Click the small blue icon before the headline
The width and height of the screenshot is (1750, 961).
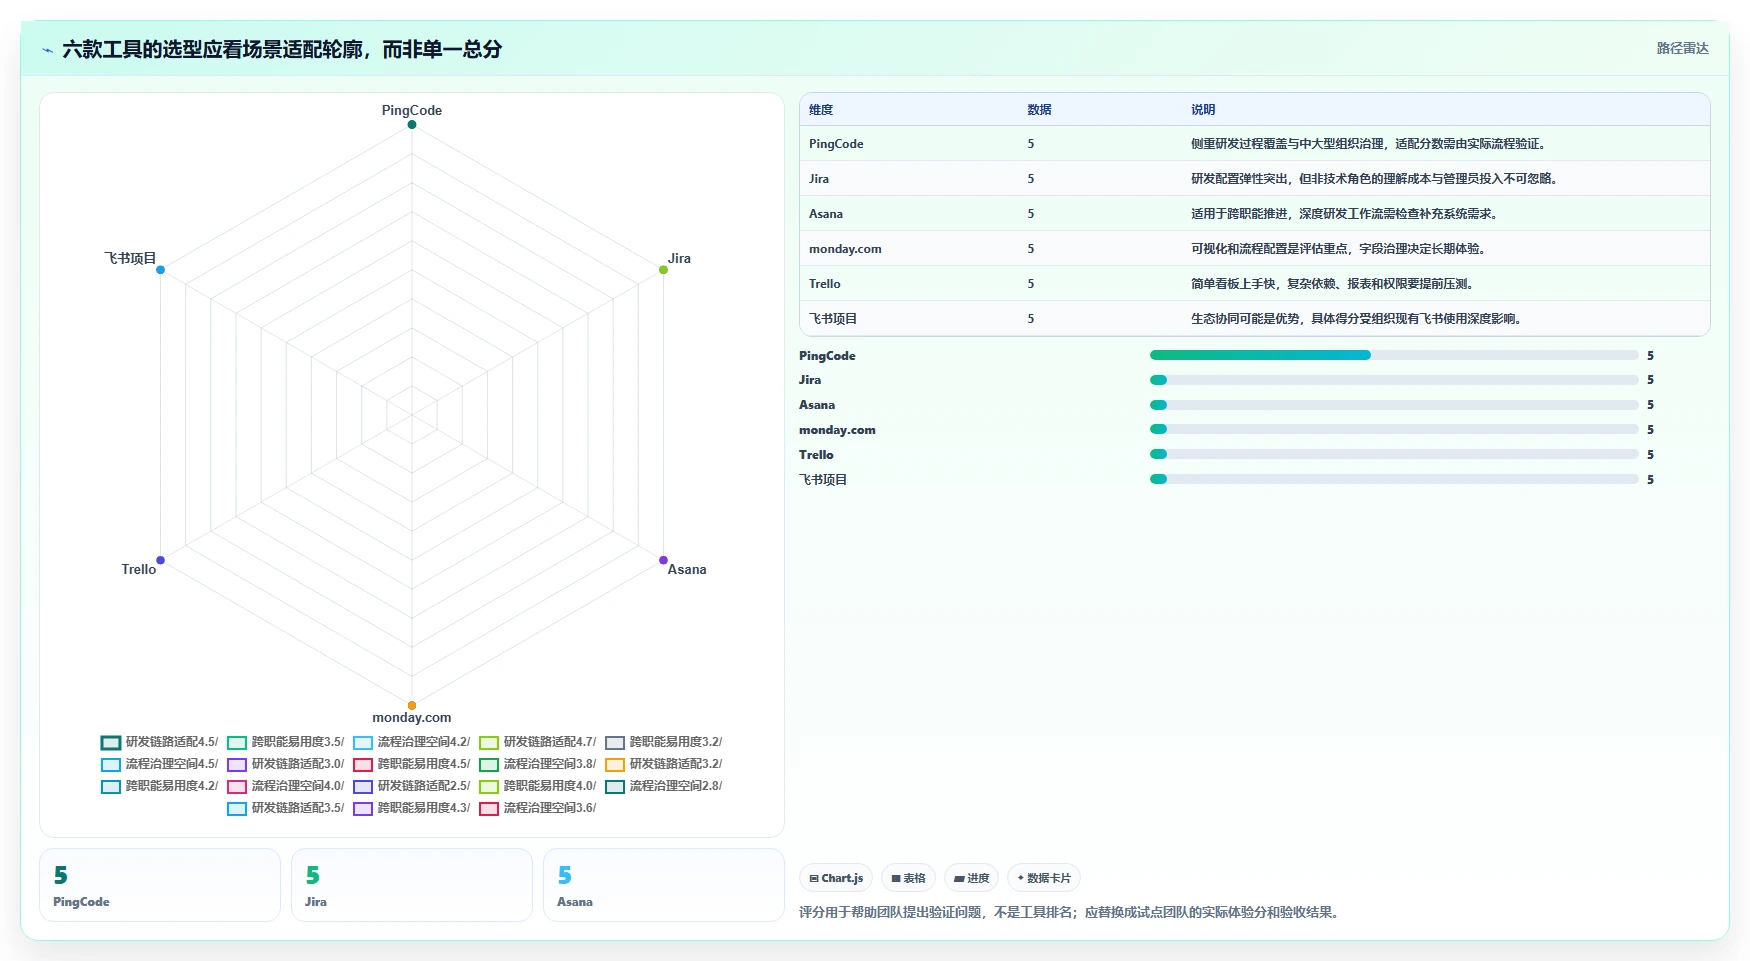tap(47, 50)
